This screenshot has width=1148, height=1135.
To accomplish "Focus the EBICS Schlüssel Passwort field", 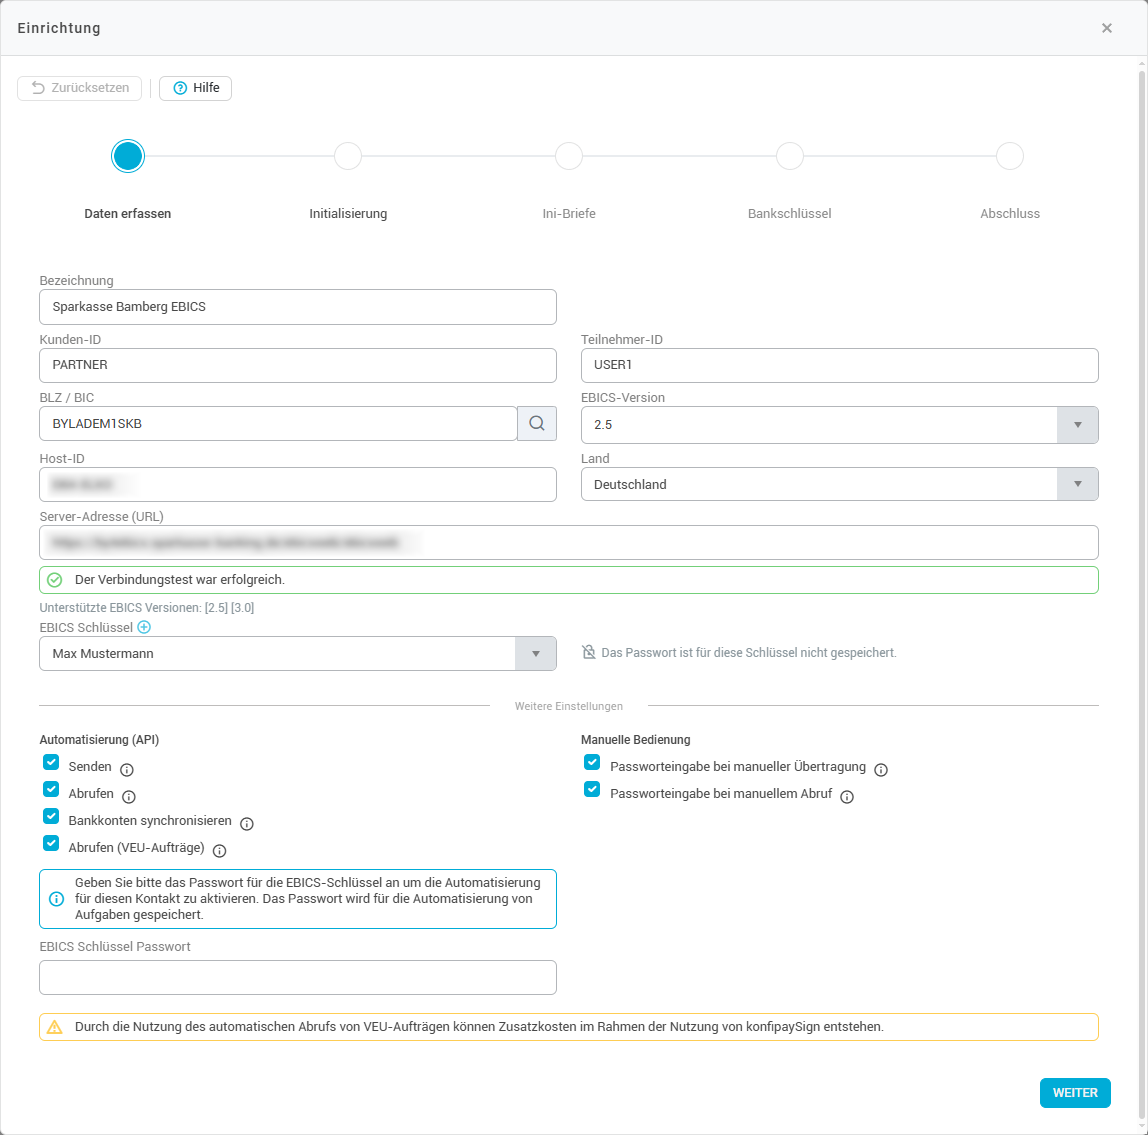I will coord(298,978).
